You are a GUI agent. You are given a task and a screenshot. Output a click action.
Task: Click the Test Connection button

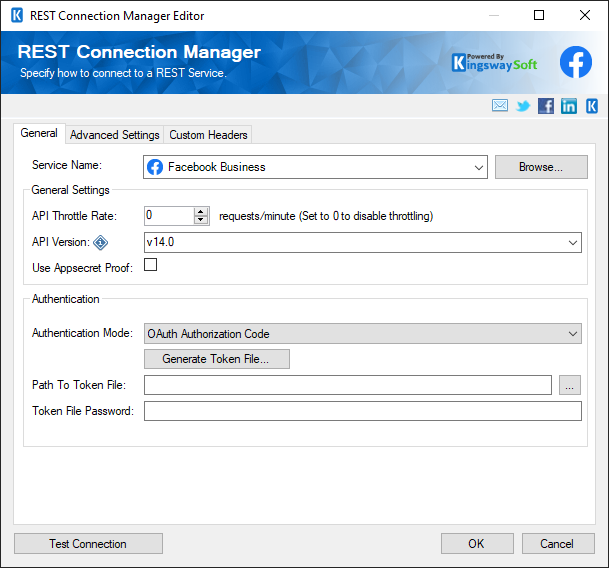point(88,544)
